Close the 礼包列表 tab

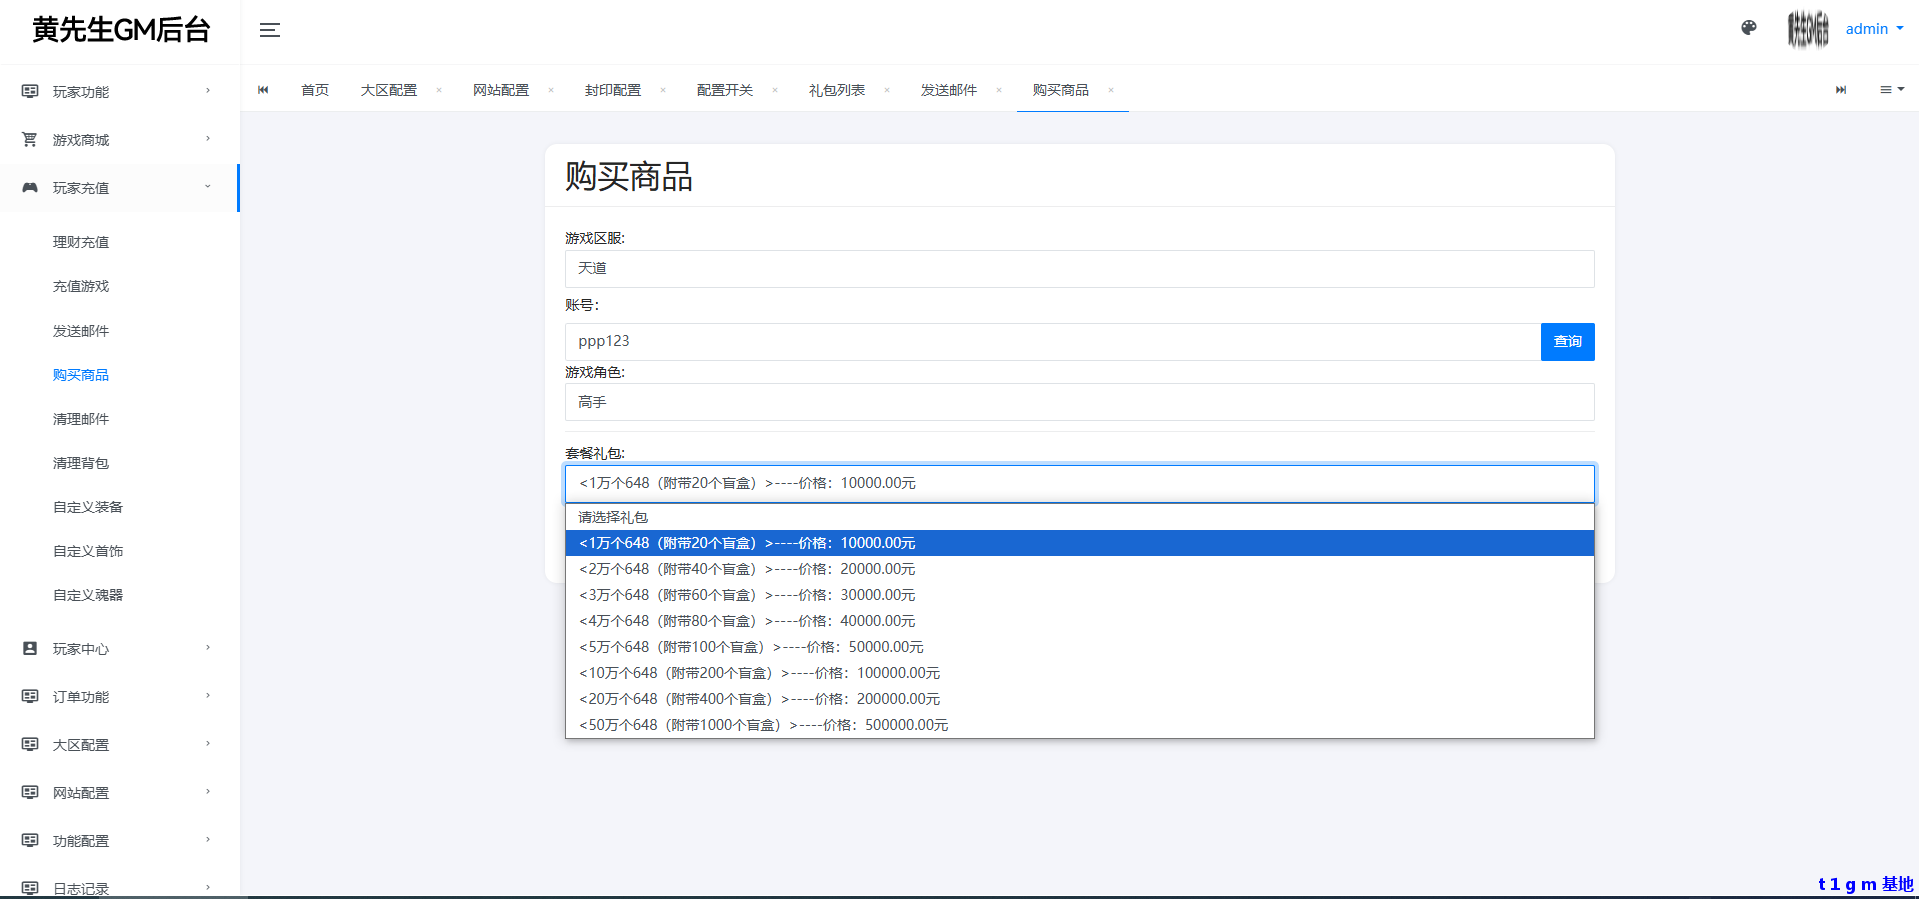point(887,90)
